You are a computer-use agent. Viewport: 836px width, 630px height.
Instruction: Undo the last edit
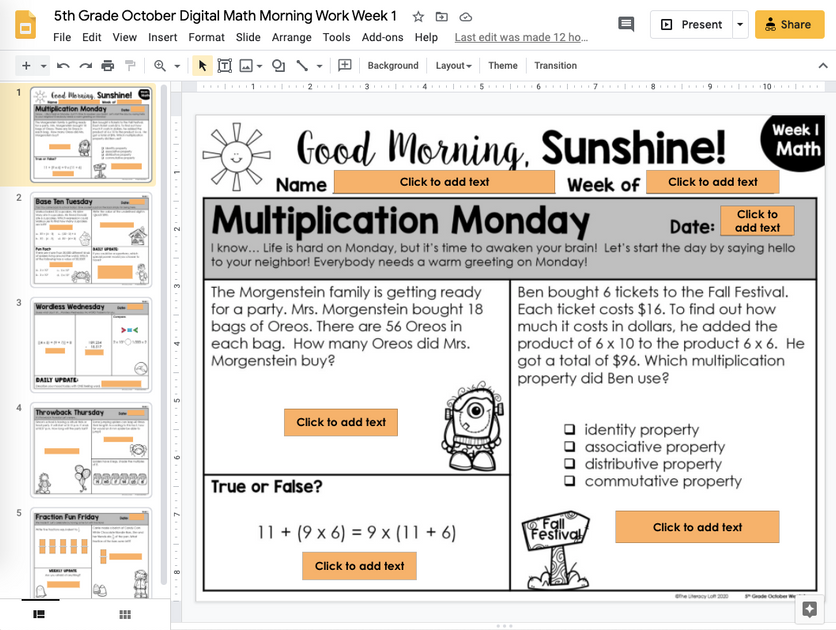(x=62, y=66)
